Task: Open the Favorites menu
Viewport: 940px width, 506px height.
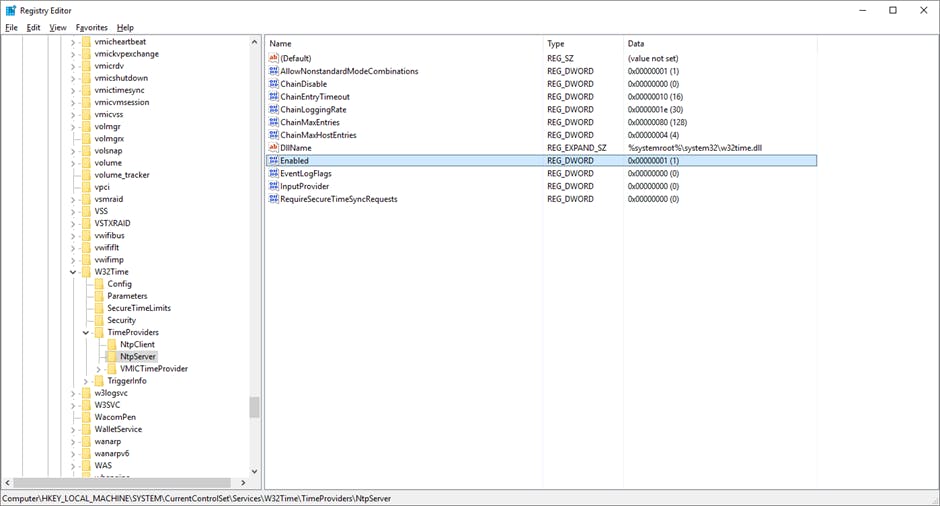Action: (x=91, y=27)
